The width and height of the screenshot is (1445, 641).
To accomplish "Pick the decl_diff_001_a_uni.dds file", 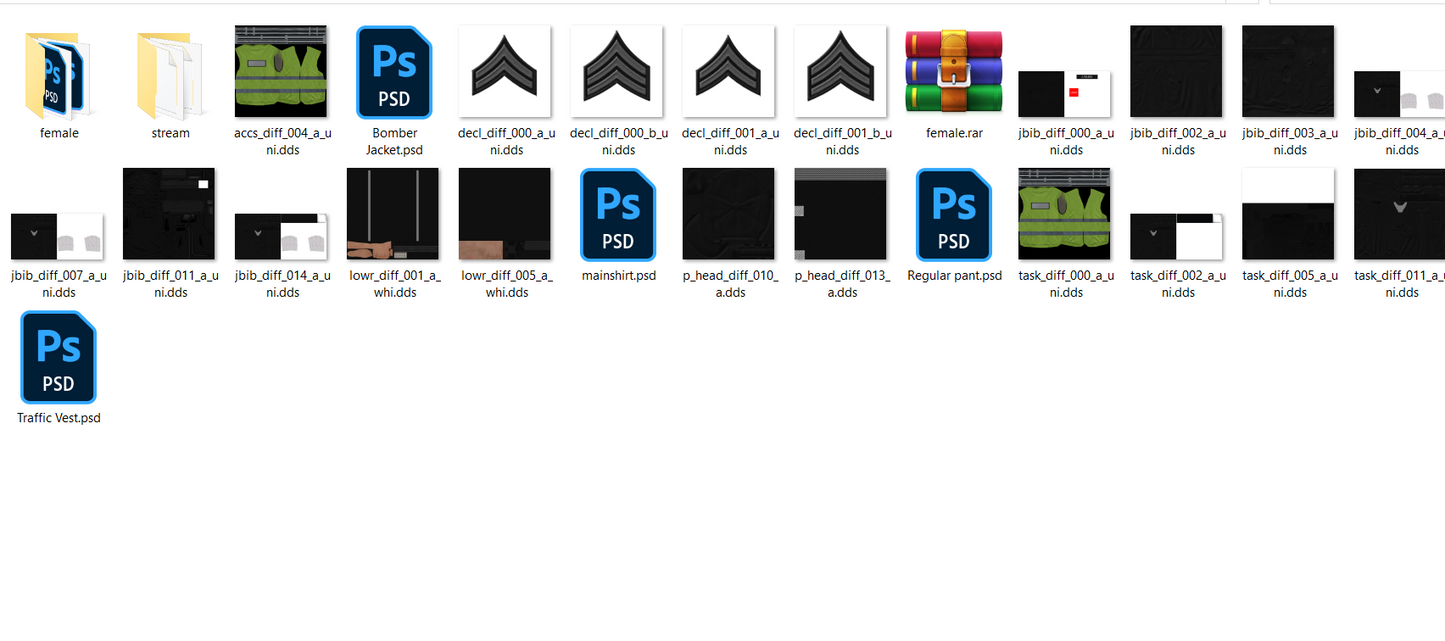I will click(730, 72).
